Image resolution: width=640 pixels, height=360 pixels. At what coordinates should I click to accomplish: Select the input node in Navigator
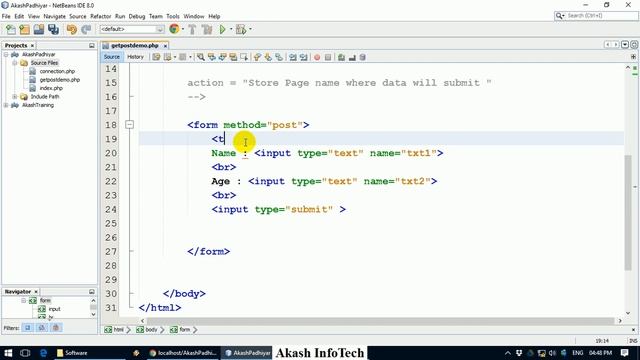coord(54,309)
